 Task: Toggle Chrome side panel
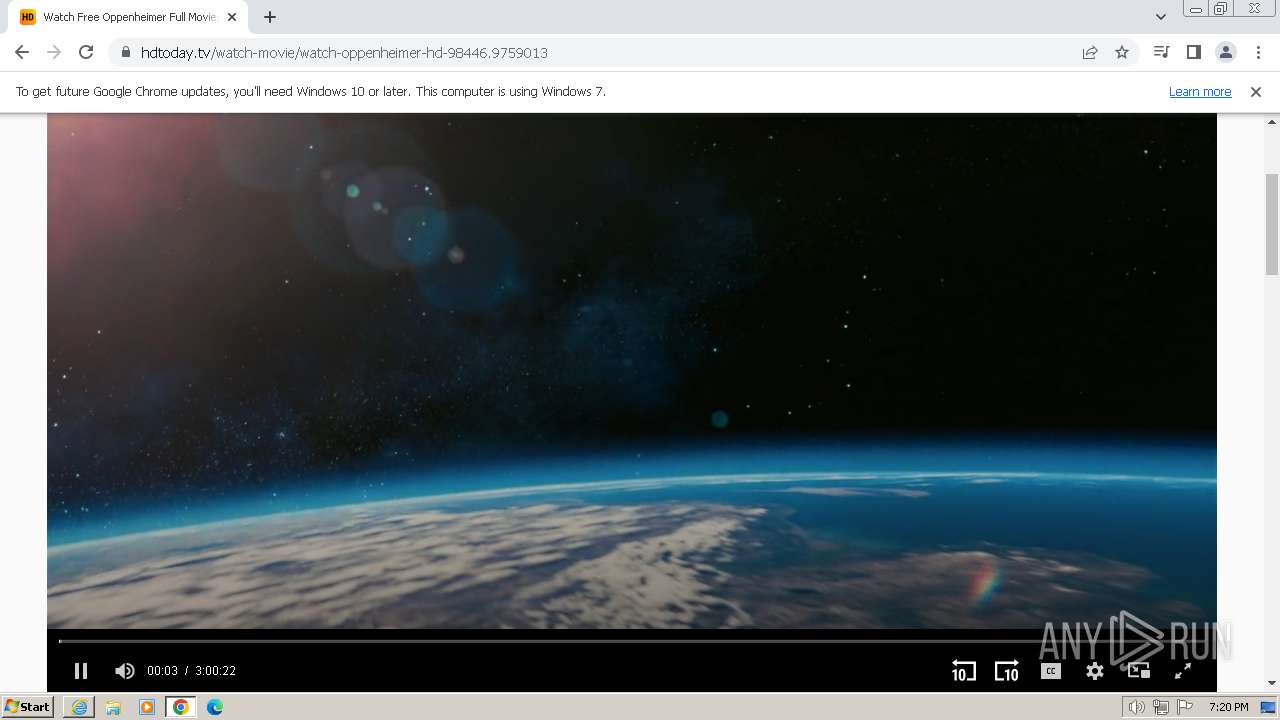click(1193, 52)
